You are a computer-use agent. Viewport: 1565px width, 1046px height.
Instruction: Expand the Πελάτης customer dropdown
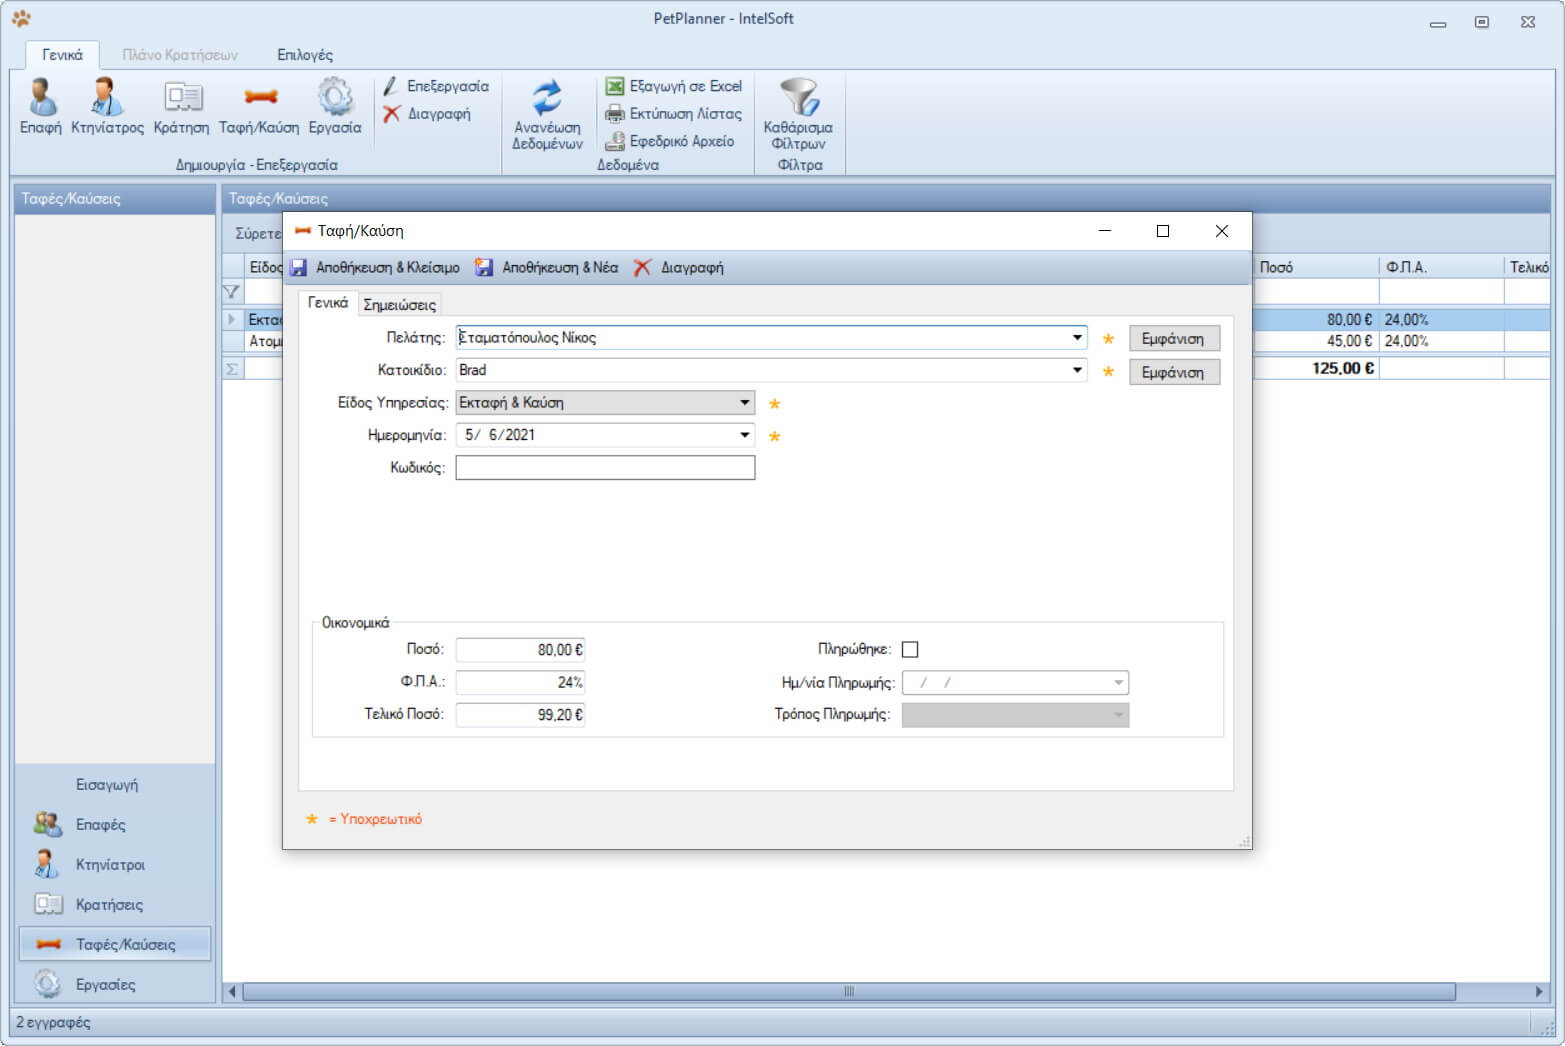[1077, 338]
